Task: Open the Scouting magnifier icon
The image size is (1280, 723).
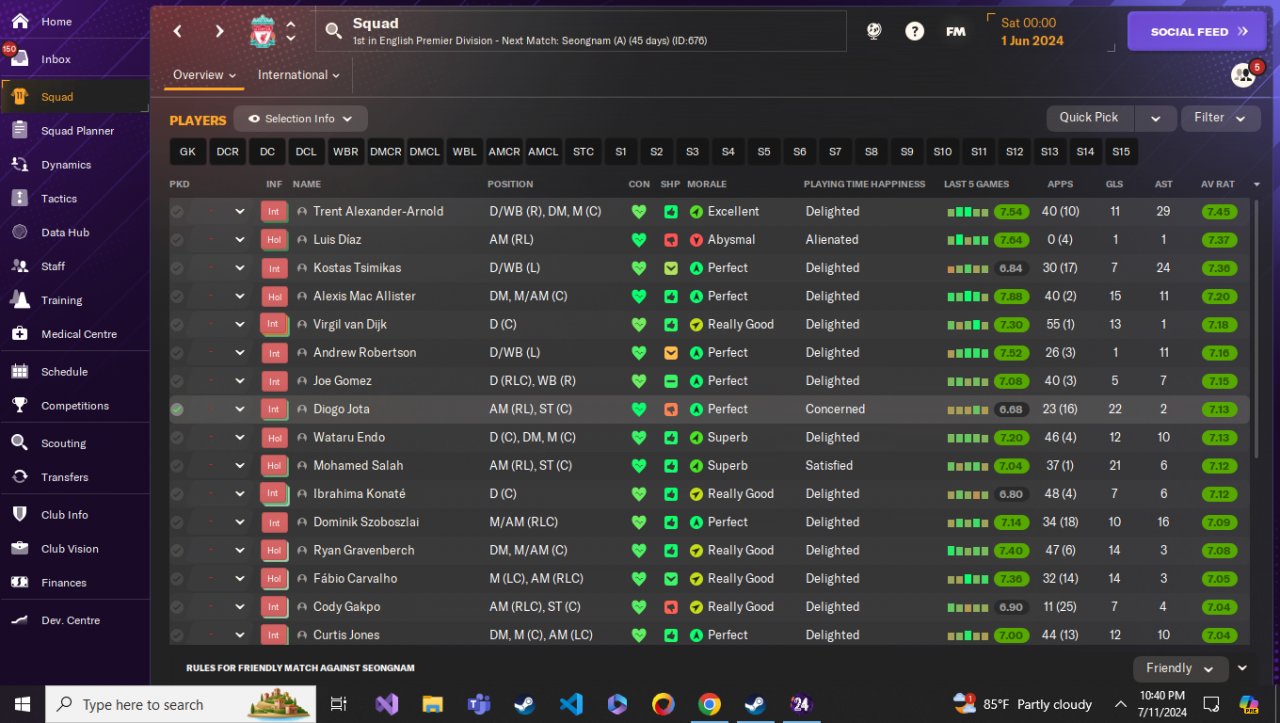Action: [x=20, y=443]
